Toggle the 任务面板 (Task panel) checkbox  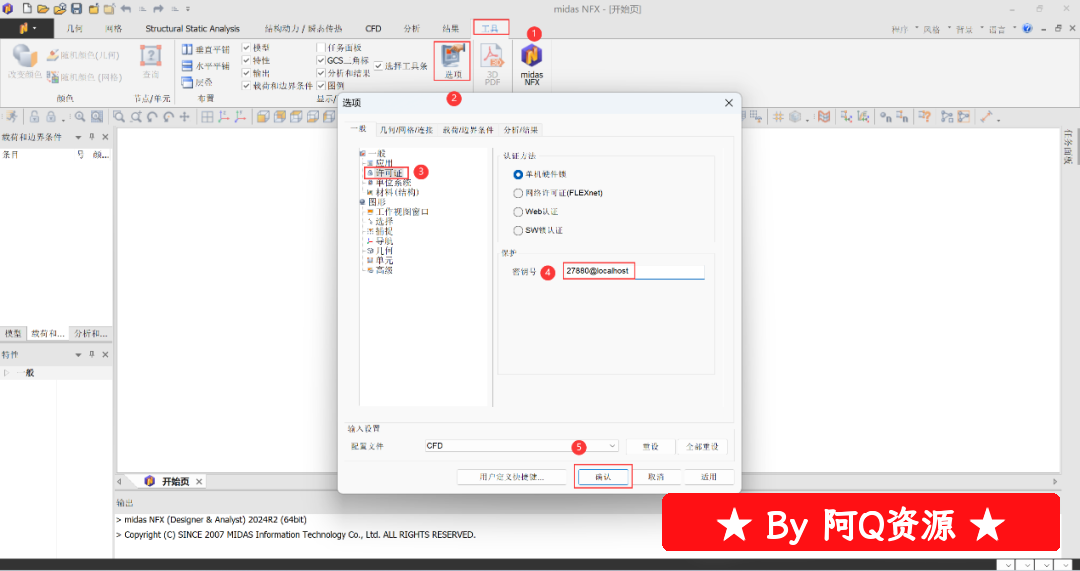coord(320,48)
